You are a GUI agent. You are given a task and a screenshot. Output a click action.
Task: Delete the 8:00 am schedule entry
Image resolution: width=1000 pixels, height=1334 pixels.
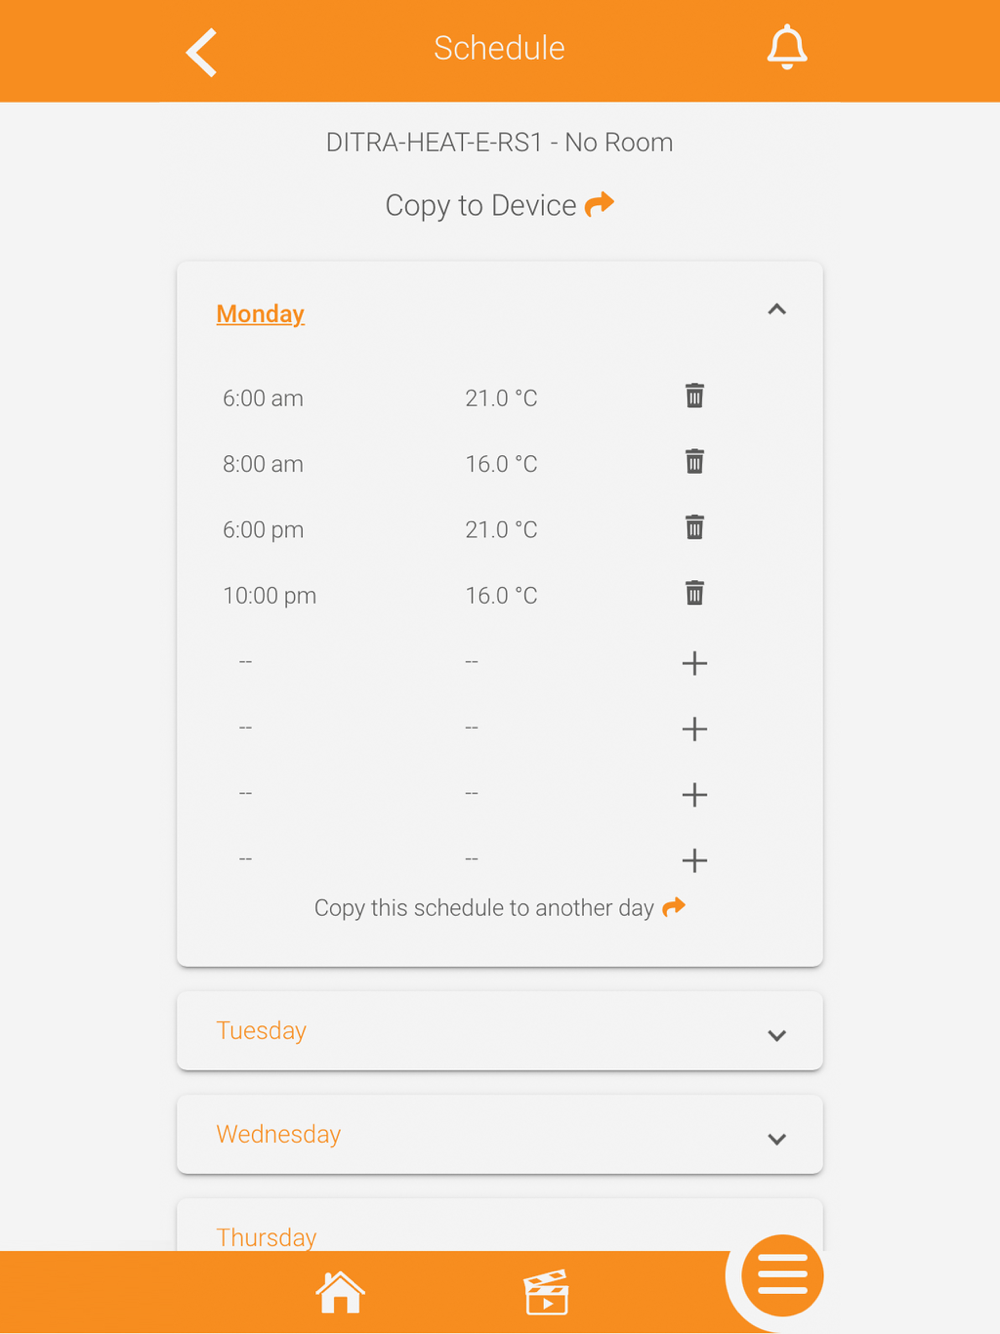(695, 462)
